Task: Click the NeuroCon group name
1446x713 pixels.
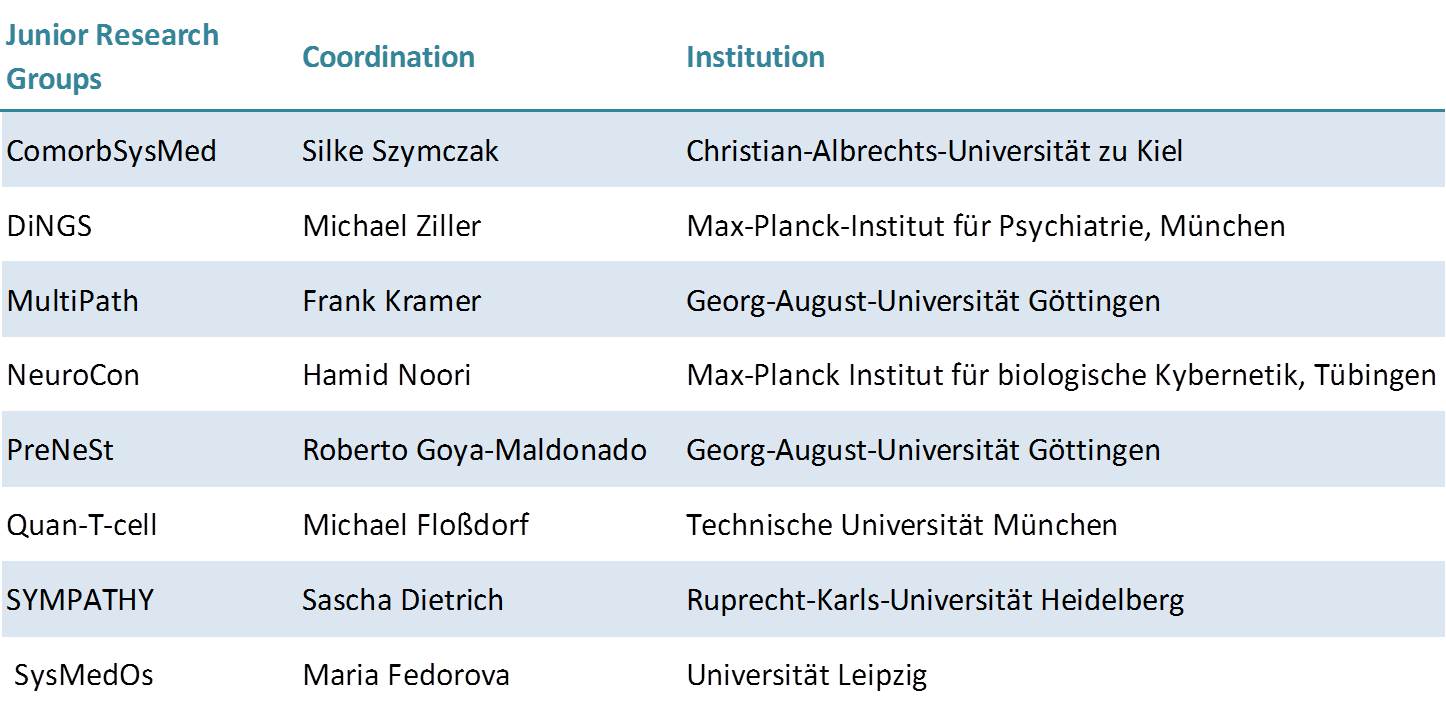Action: (x=73, y=375)
